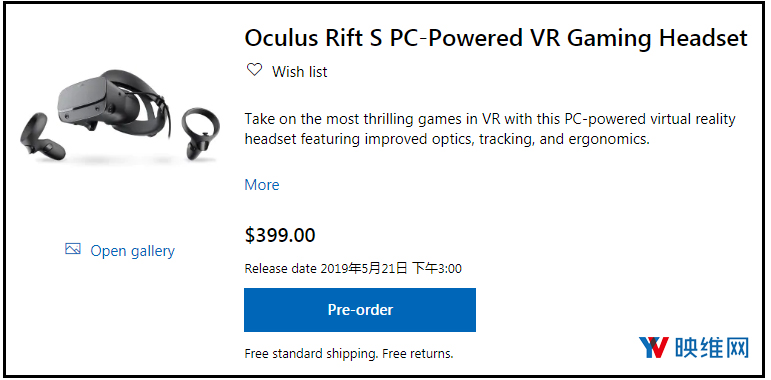771x380 pixels.
Task: Click the 2019年5月21日 release date value
Action: [x=364, y=268]
